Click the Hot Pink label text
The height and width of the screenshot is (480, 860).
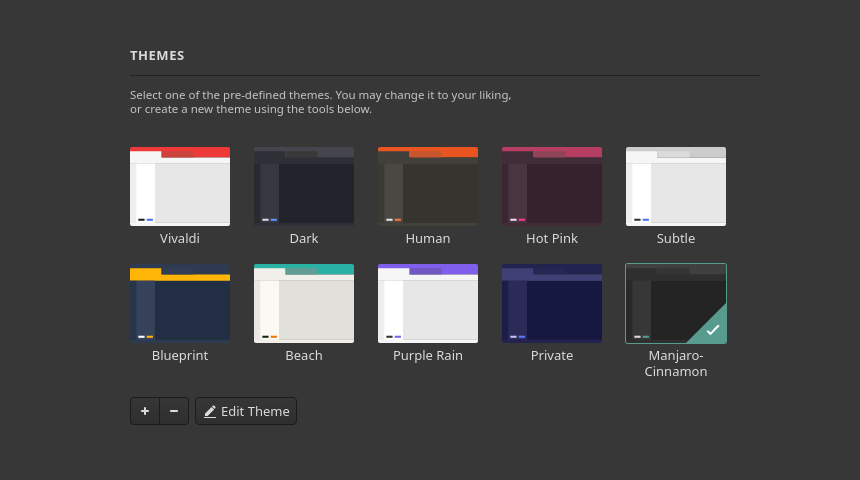pos(552,239)
